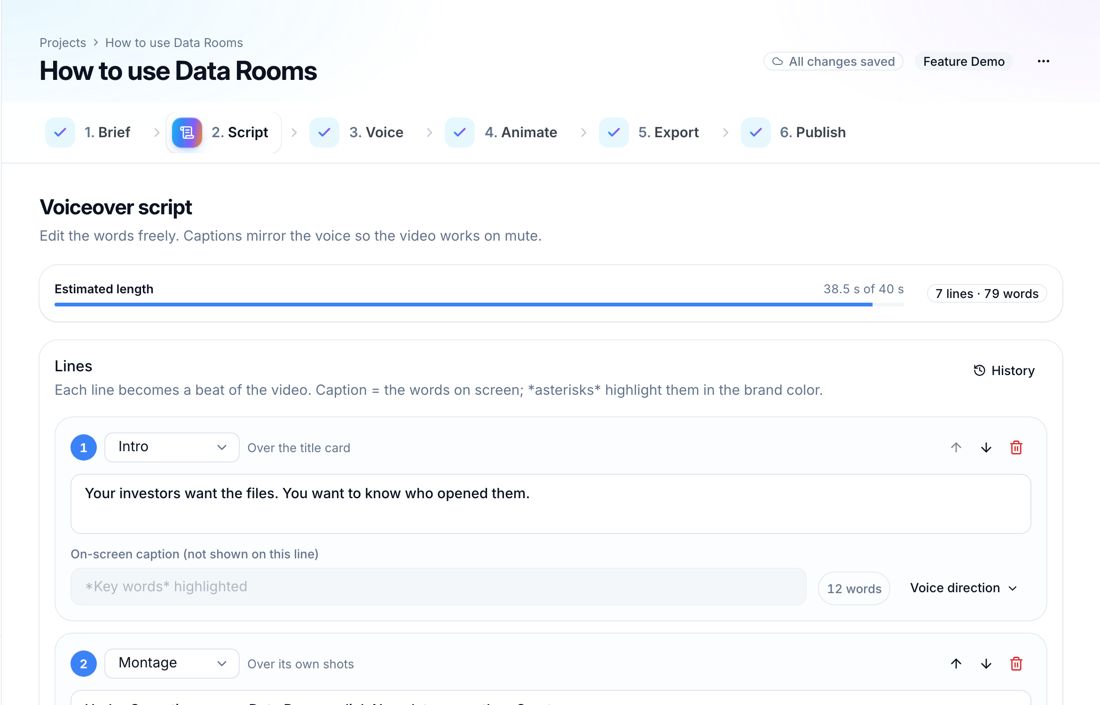Move the Intro line up
The width and height of the screenshot is (1100, 705).
[x=955, y=448]
